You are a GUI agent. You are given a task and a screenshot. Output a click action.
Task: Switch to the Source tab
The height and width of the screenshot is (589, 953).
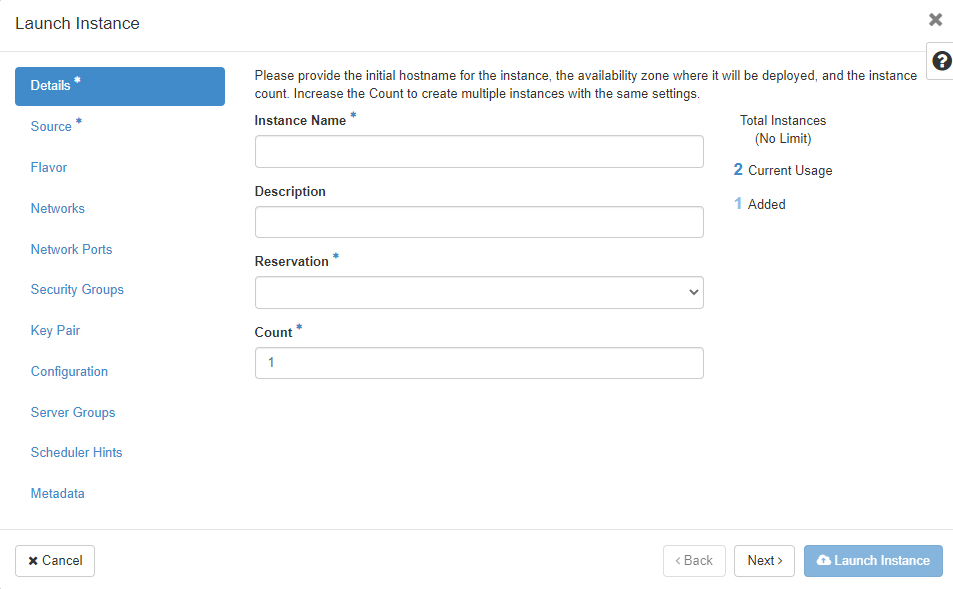click(x=52, y=127)
